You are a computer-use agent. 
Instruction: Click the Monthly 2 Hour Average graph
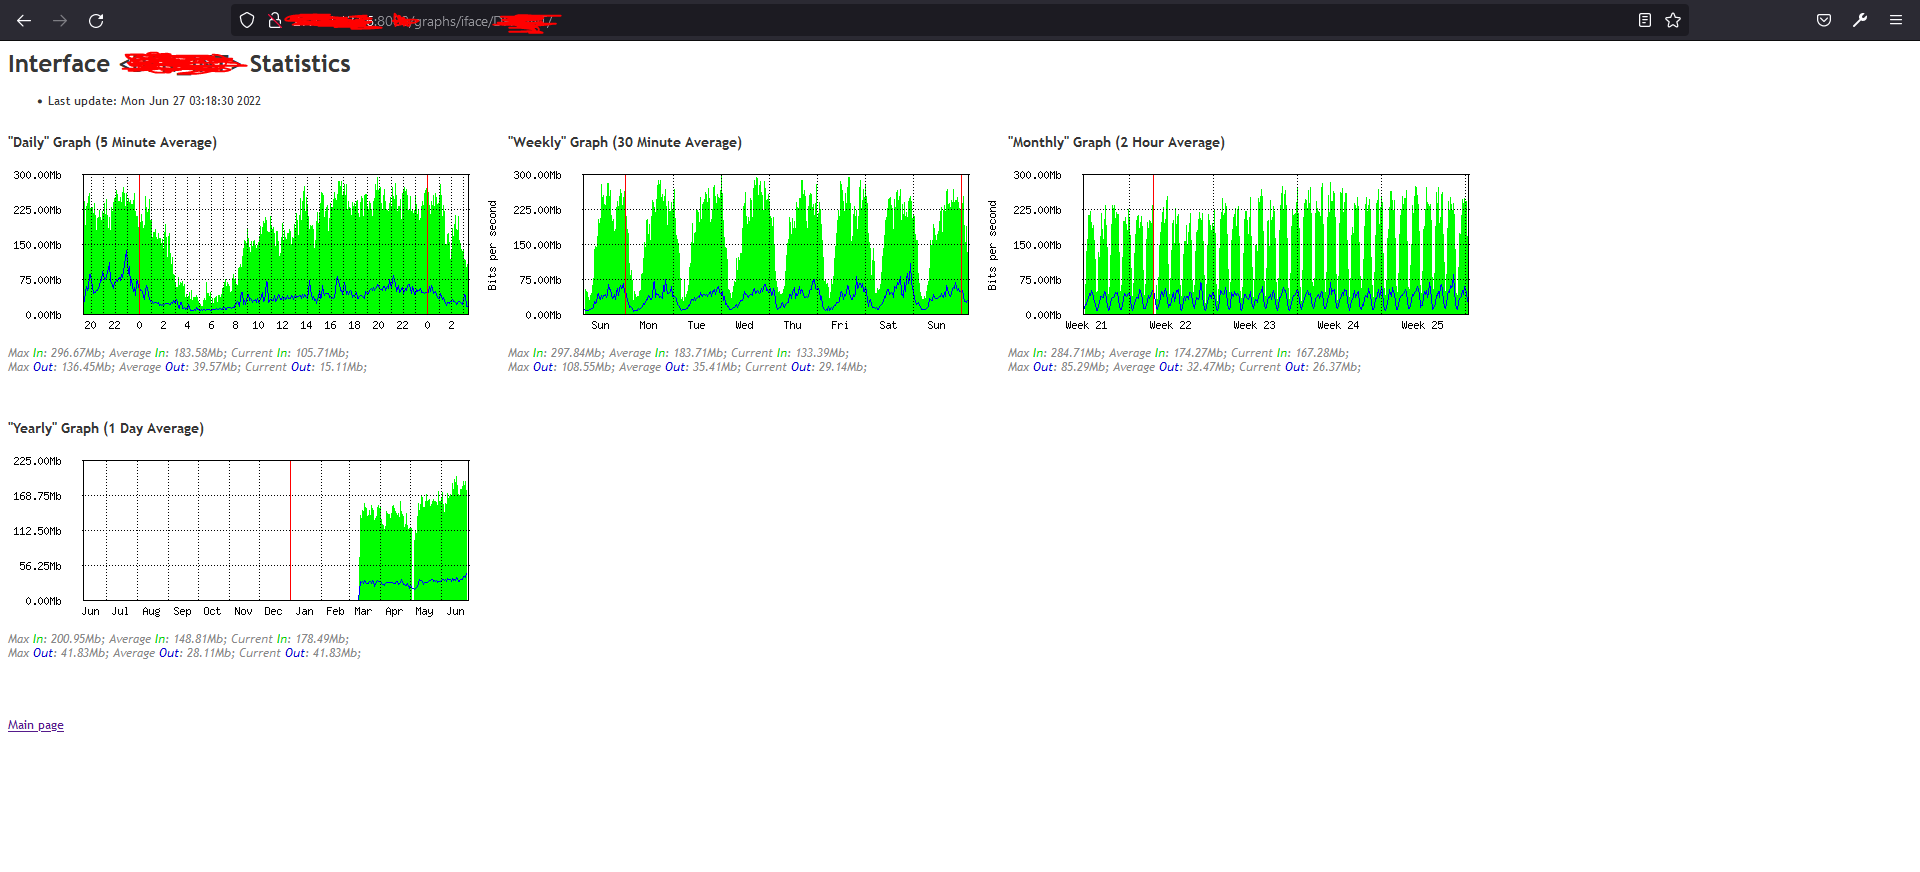[x=1238, y=250]
